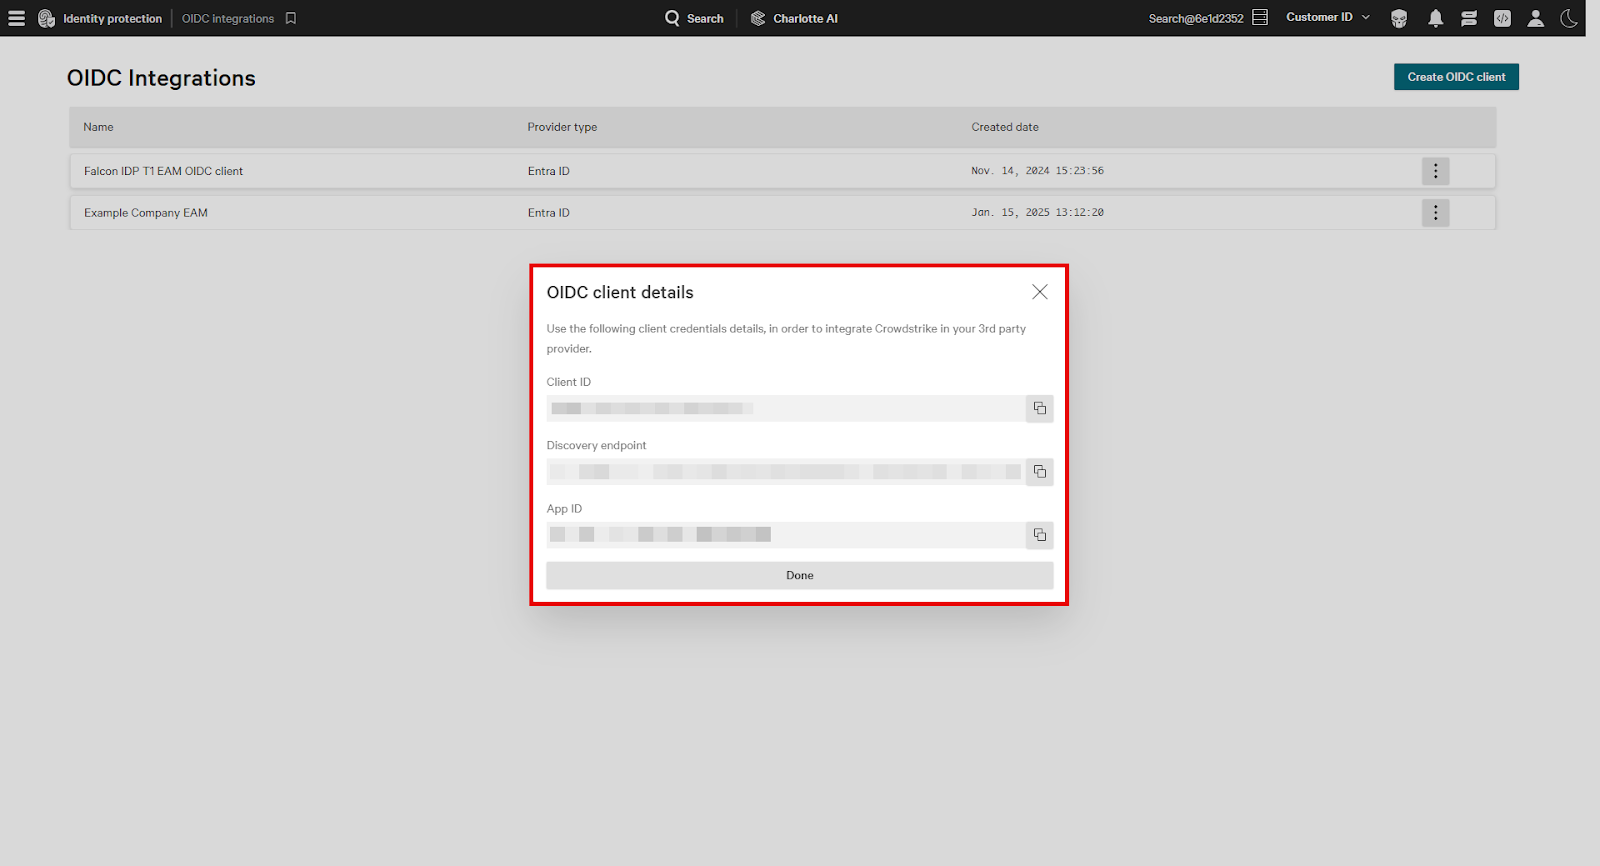Click the Create OIDC client button
This screenshot has height=866, width=1600.
point(1456,77)
